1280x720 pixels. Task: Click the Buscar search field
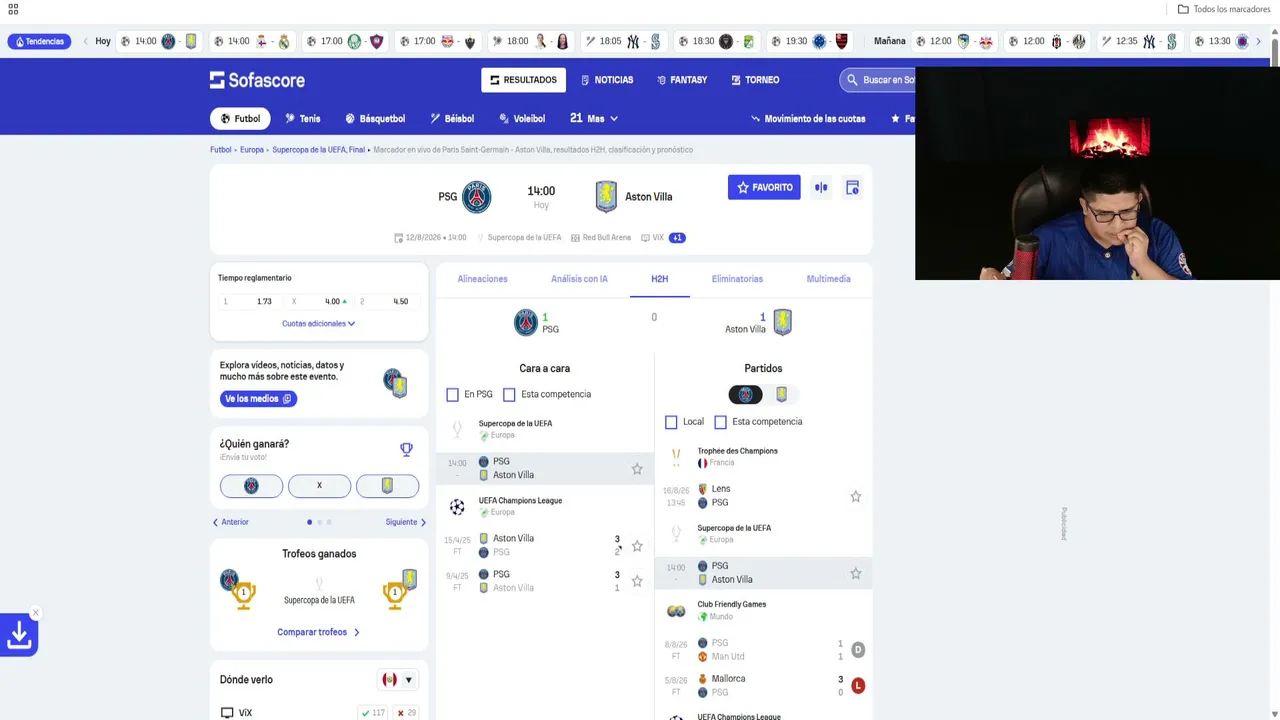878,80
